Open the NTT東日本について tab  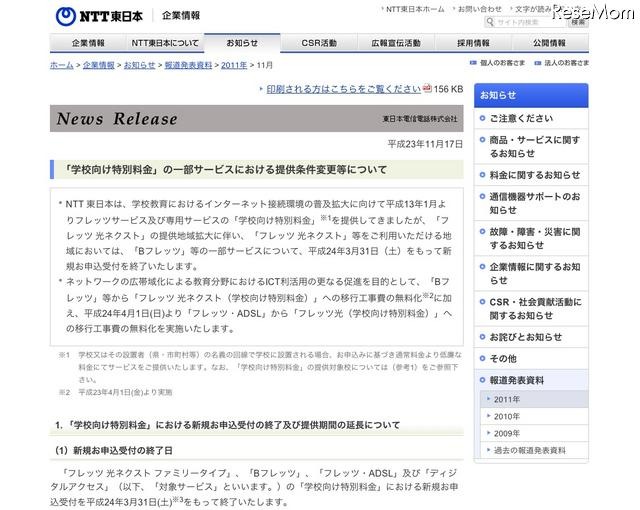[165, 43]
